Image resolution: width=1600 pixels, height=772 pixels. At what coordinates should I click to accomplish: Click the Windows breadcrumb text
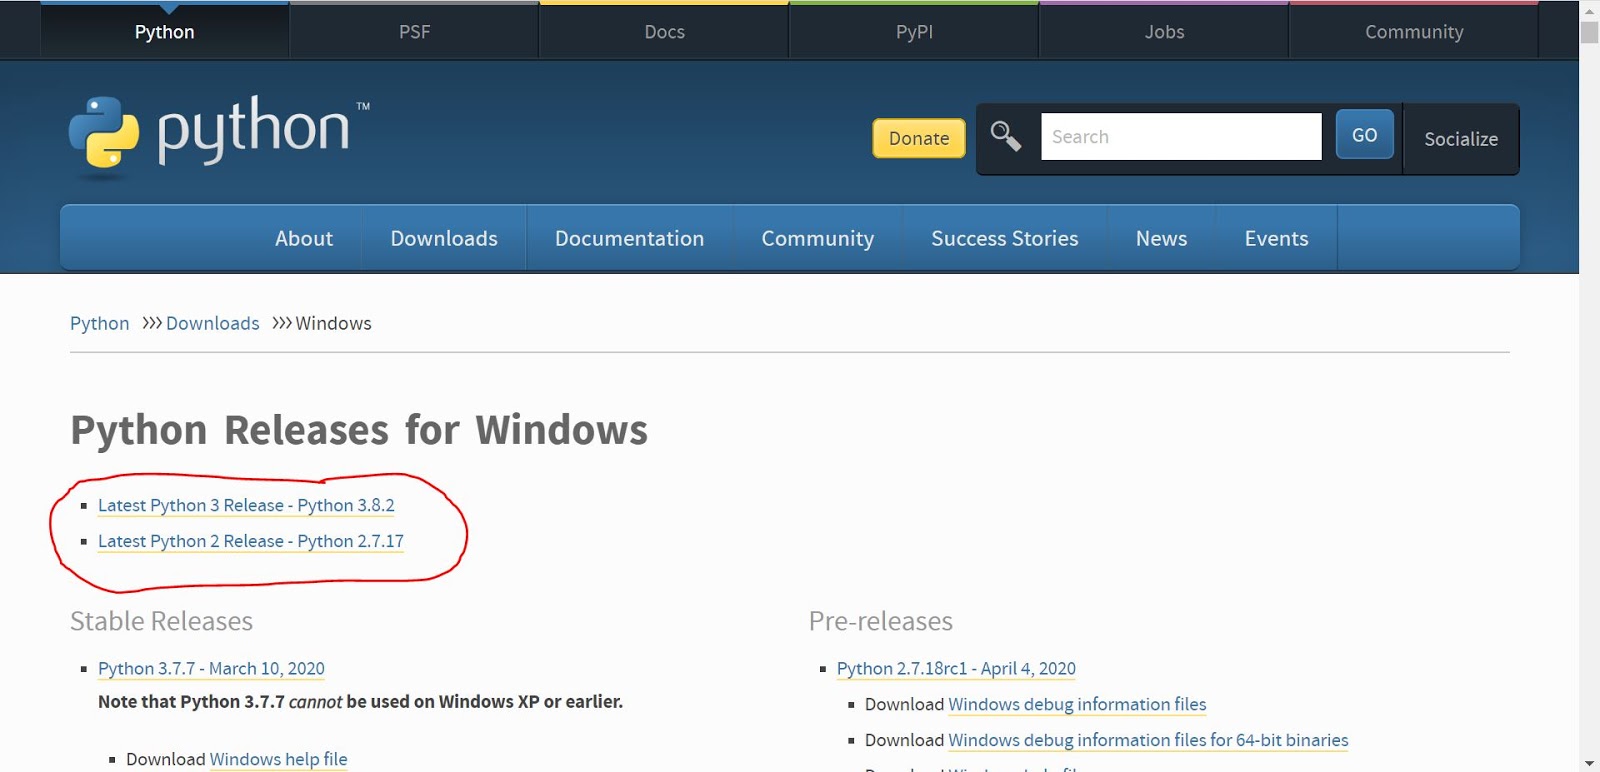pyautogui.click(x=334, y=323)
